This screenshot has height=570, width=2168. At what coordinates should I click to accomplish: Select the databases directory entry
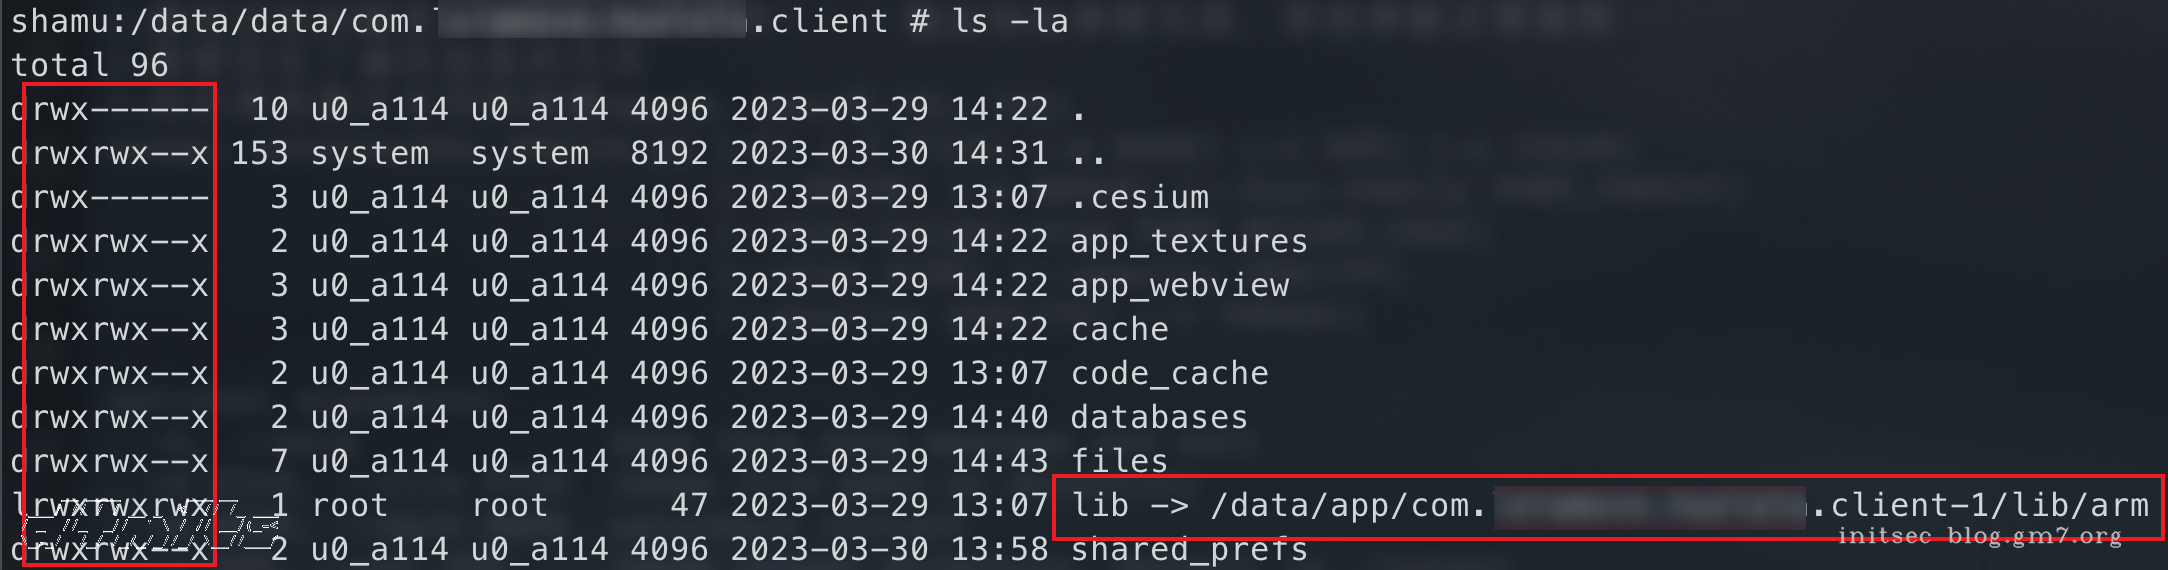(1159, 418)
